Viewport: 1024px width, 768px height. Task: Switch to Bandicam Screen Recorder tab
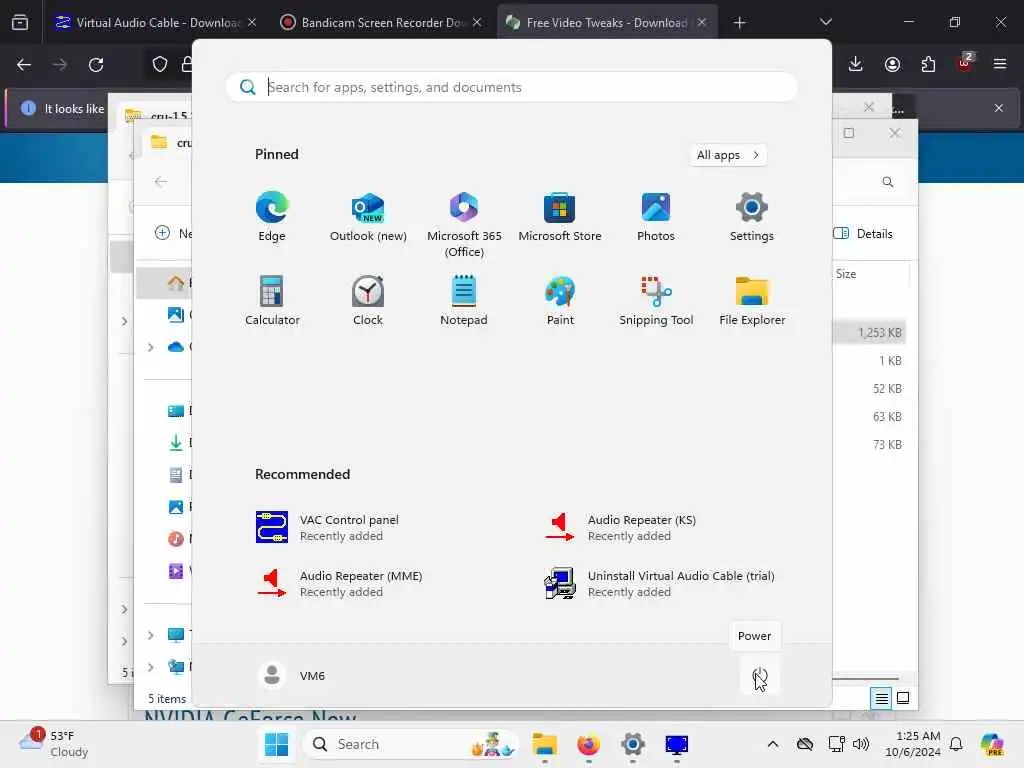coord(382,22)
